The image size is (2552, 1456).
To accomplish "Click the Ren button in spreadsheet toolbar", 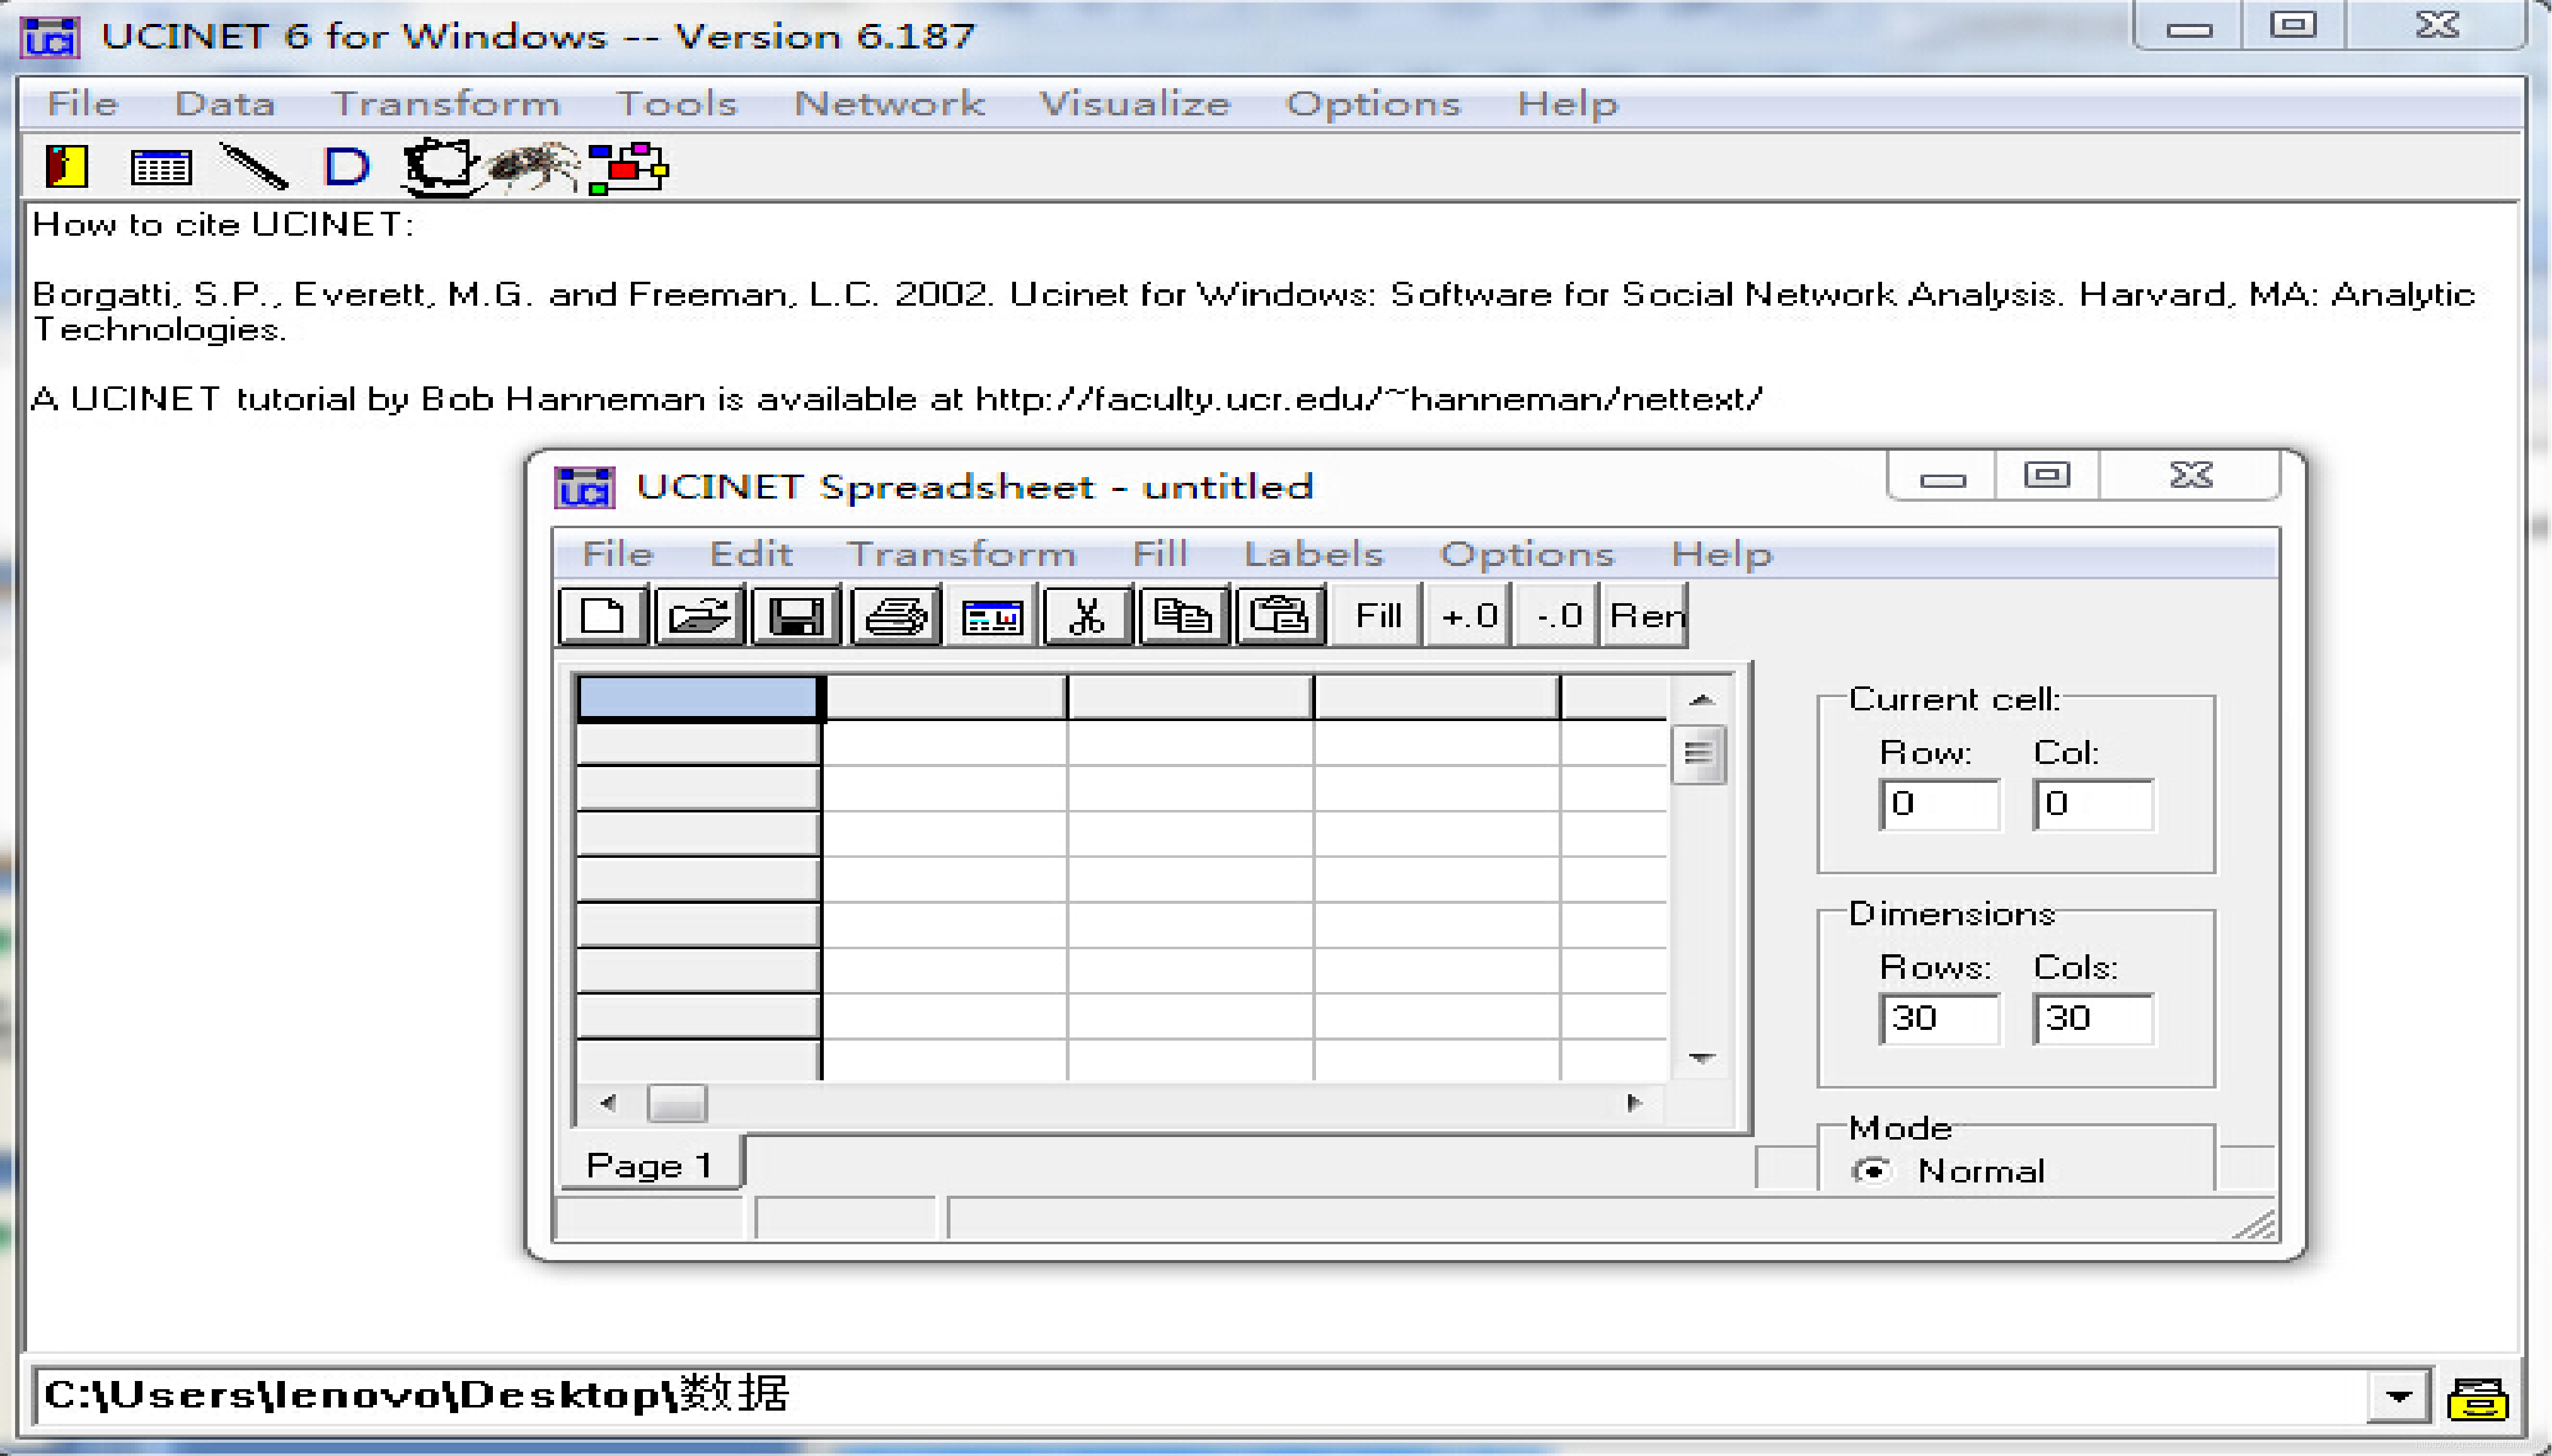I will coord(1645,615).
